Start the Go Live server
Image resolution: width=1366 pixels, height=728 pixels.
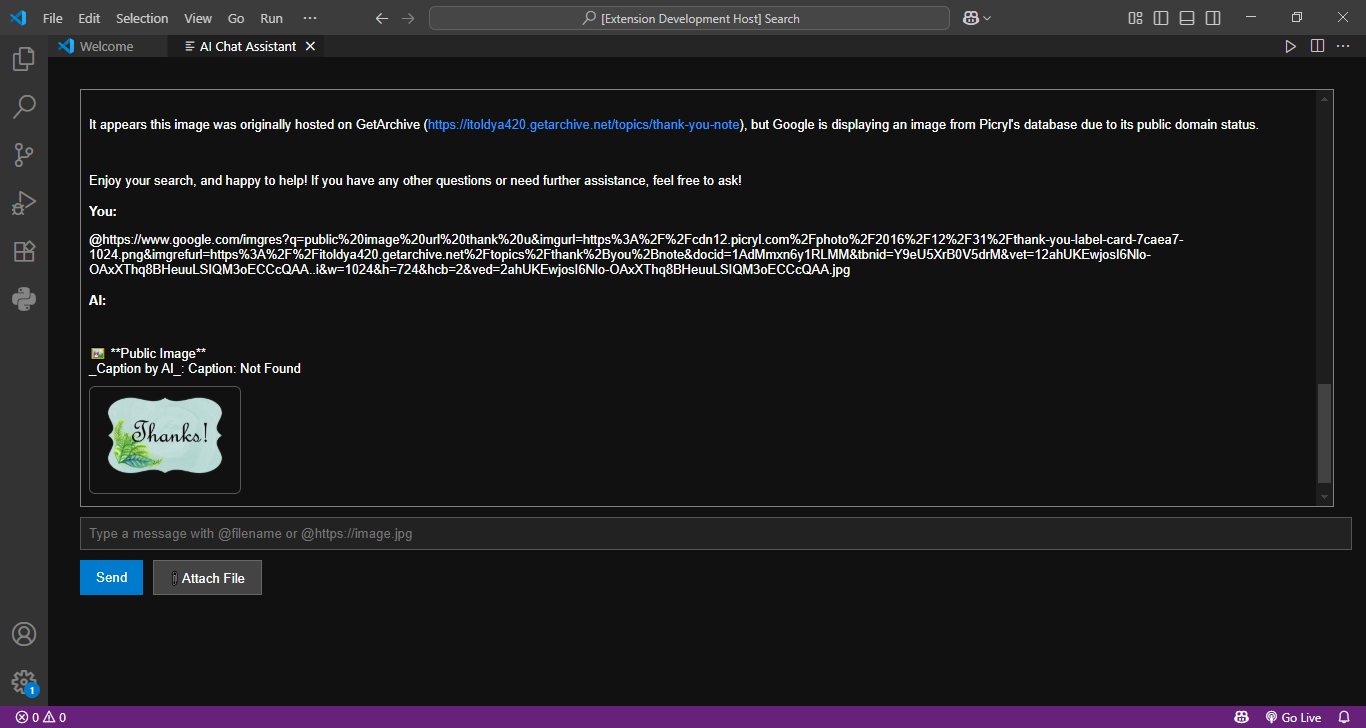(1295, 717)
